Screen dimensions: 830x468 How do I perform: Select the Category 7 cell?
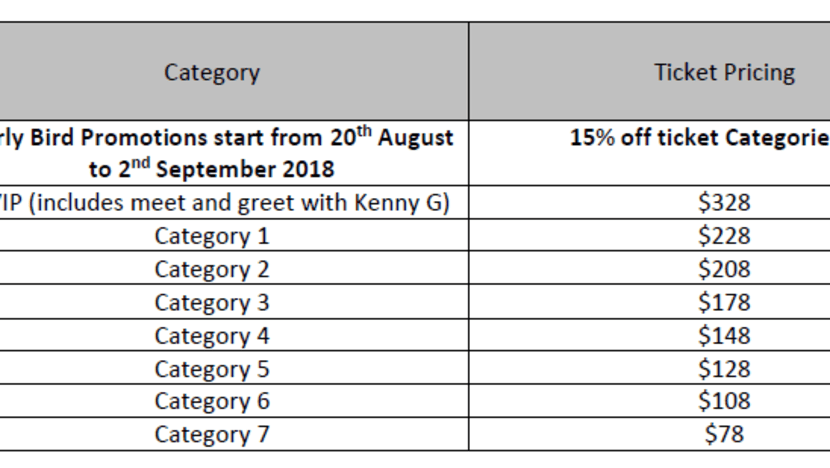click(234, 434)
